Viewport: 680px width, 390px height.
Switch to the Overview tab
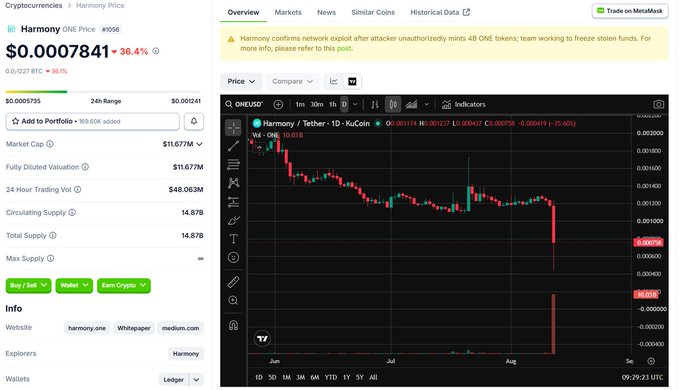243,13
